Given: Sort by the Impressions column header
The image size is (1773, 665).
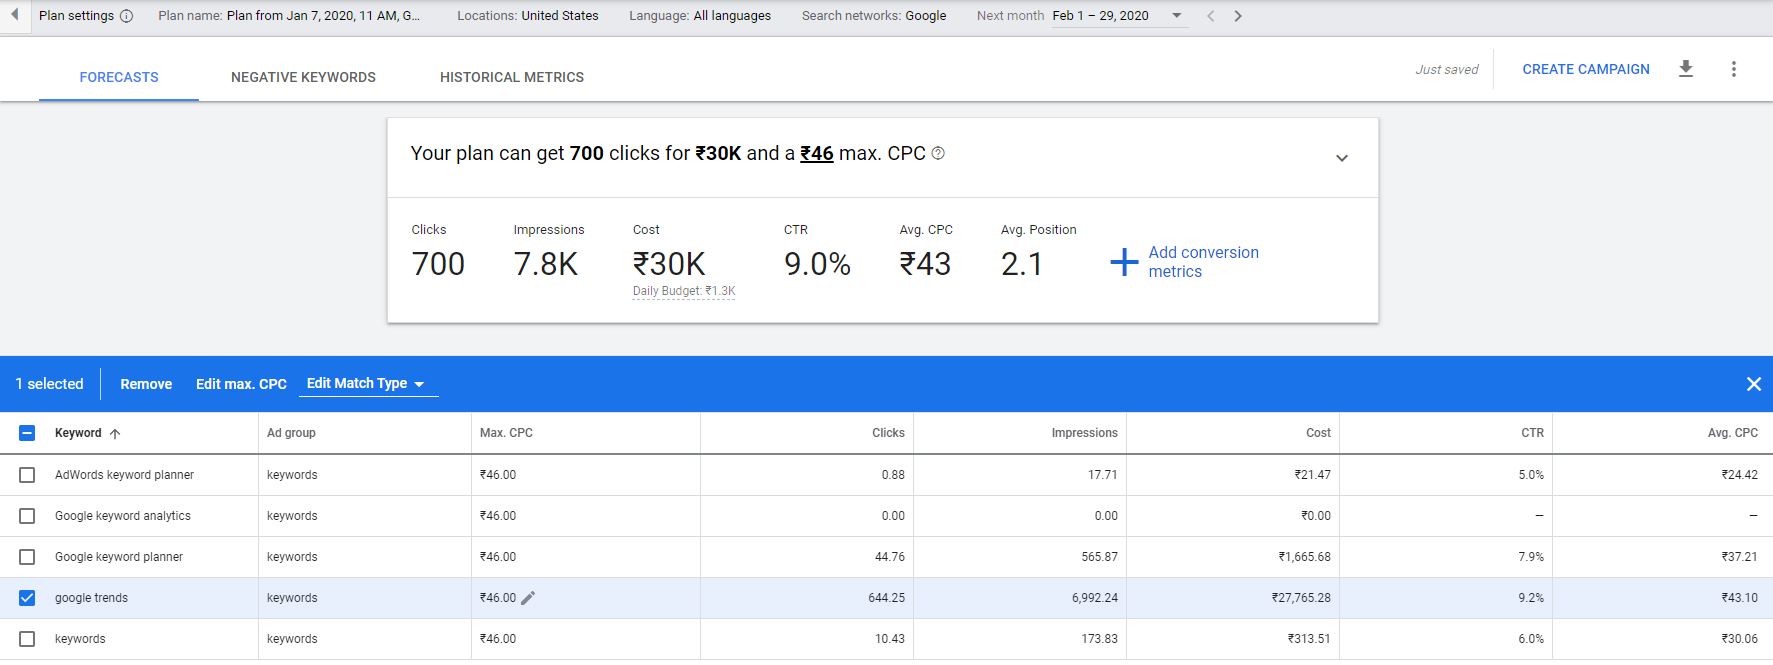Looking at the screenshot, I should 1084,433.
